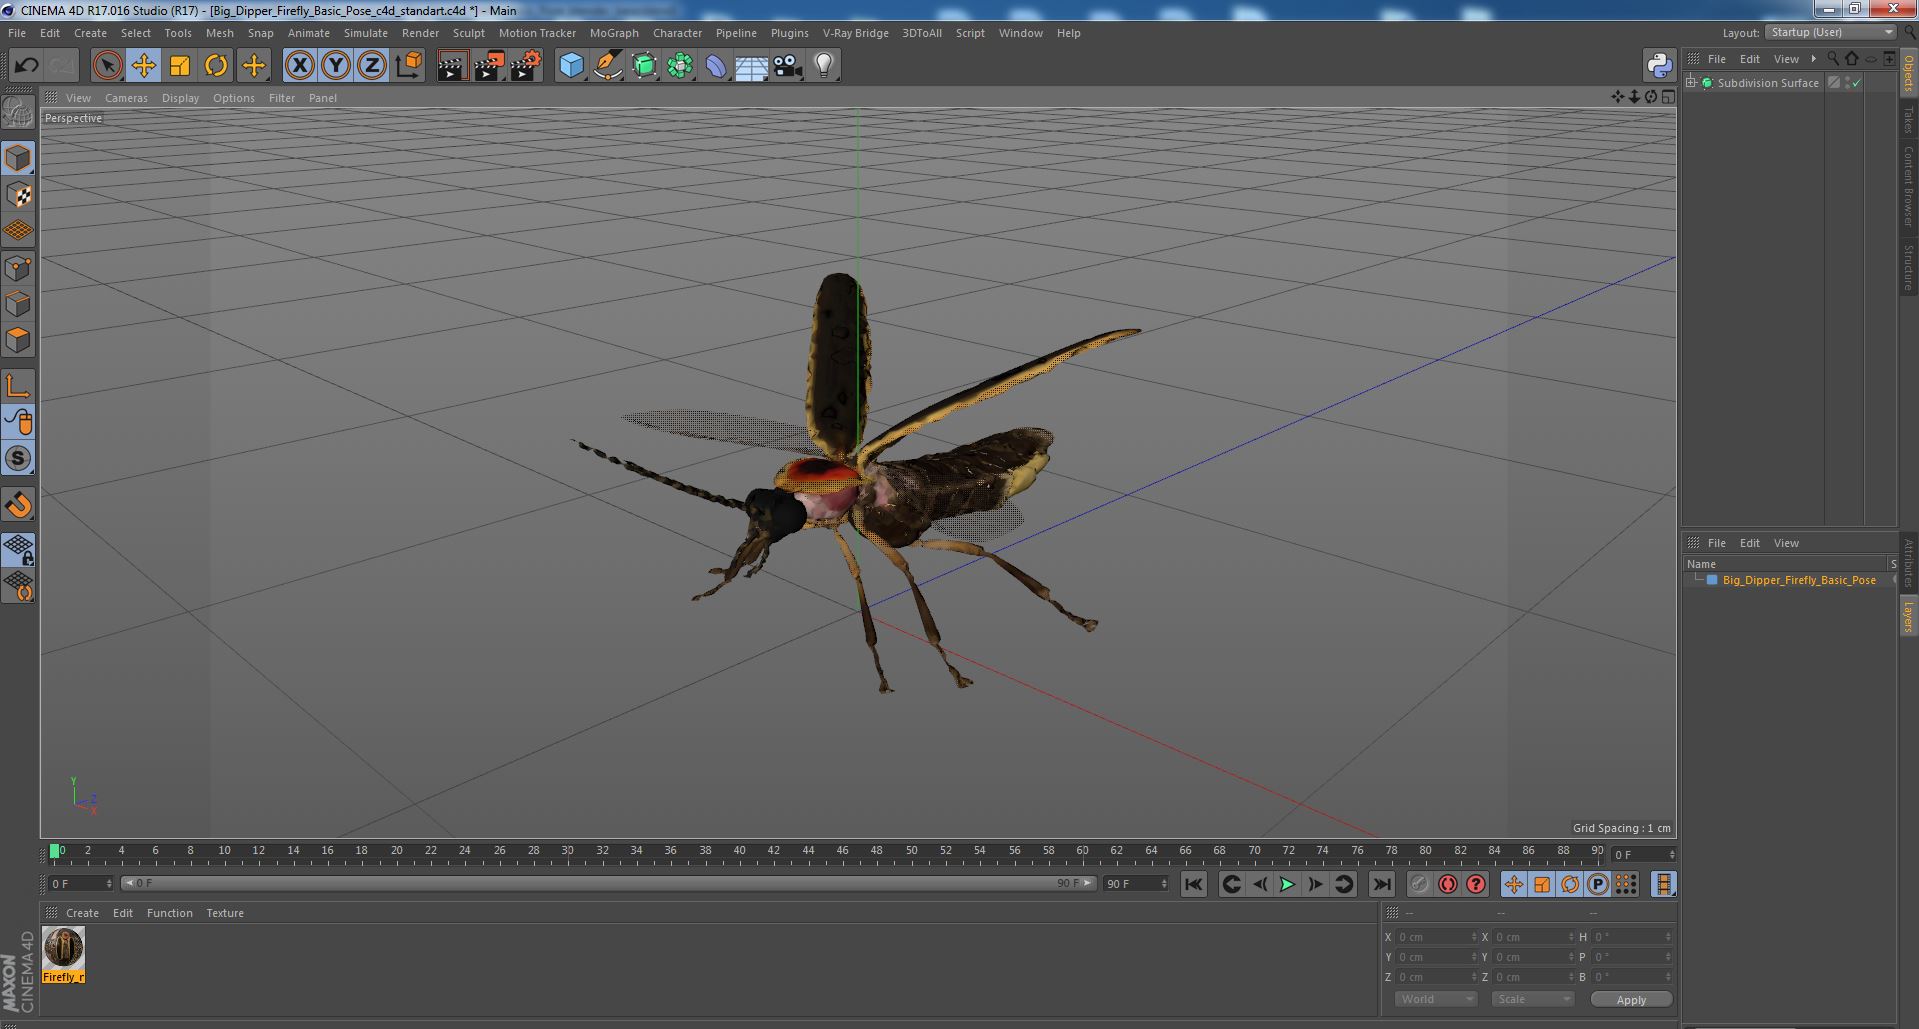Render the active view

(x=452, y=66)
